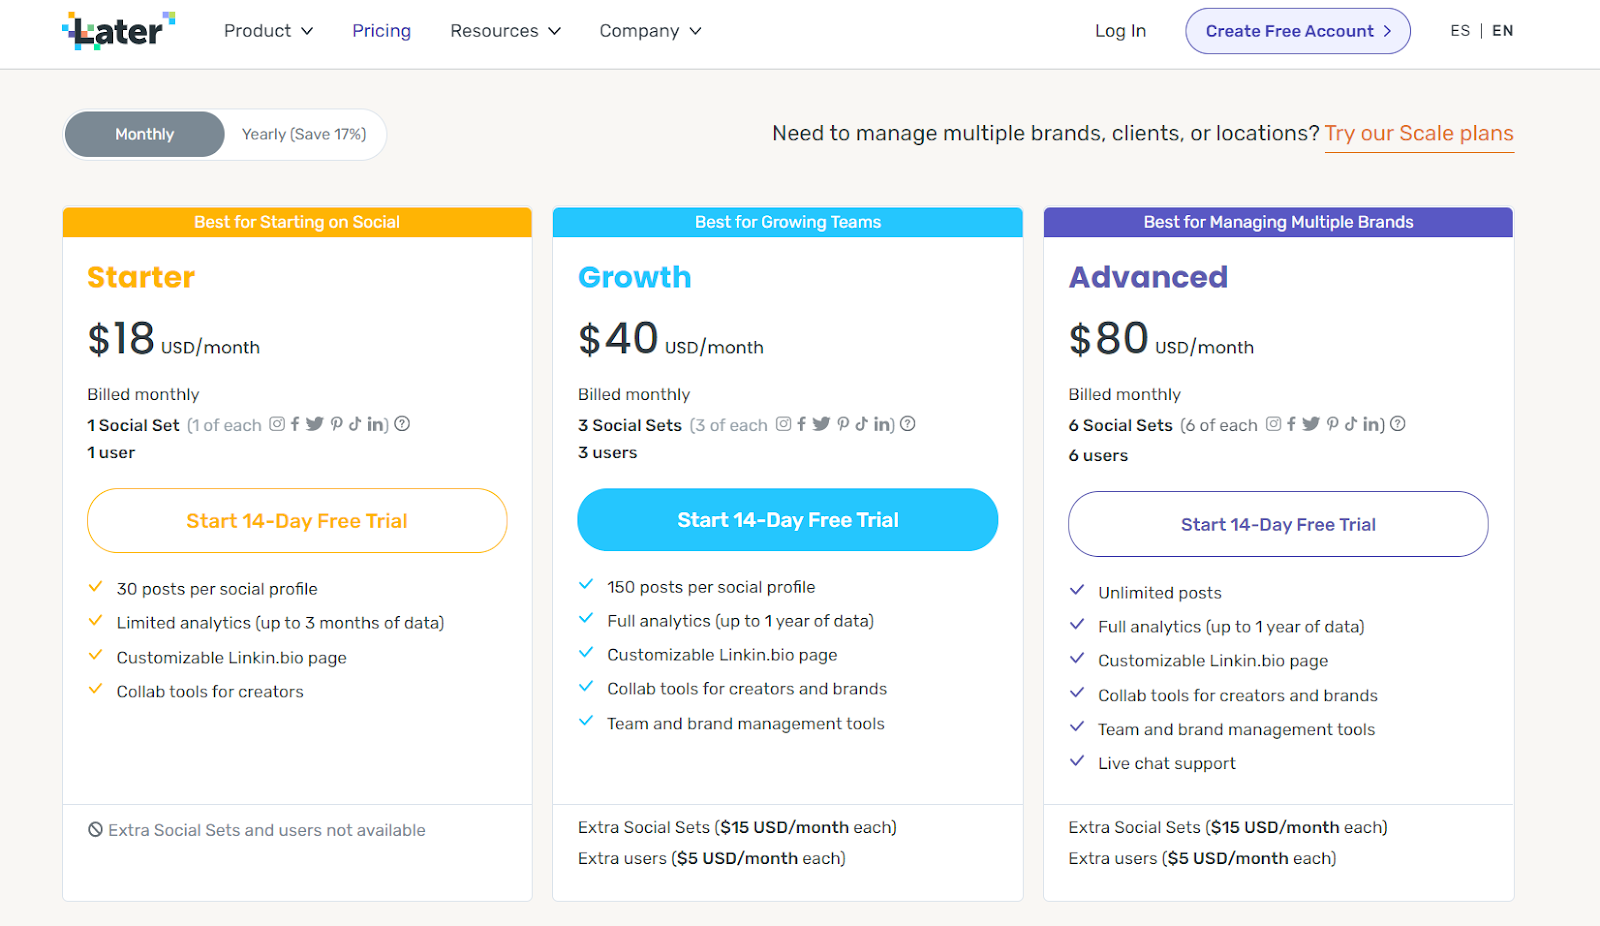Click the LinkedIn icon in the Advanced plan
The image size is (1600, 926).
(x=1372, y=424)
